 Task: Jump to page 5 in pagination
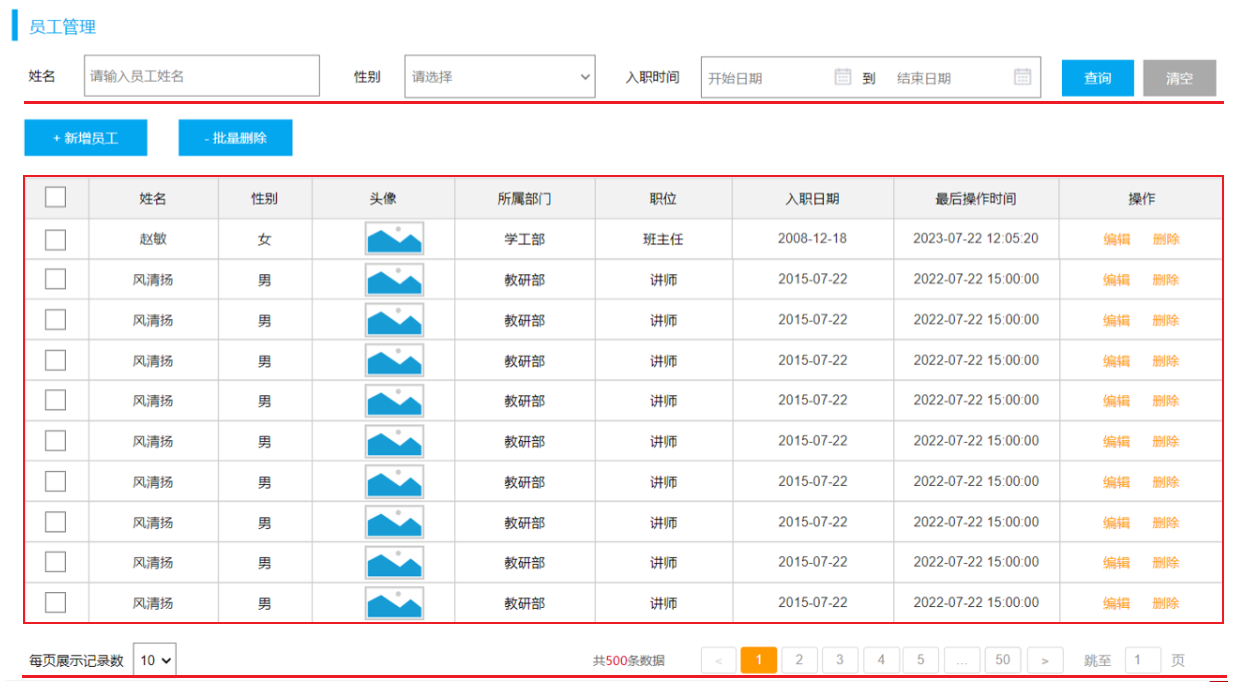921,660
